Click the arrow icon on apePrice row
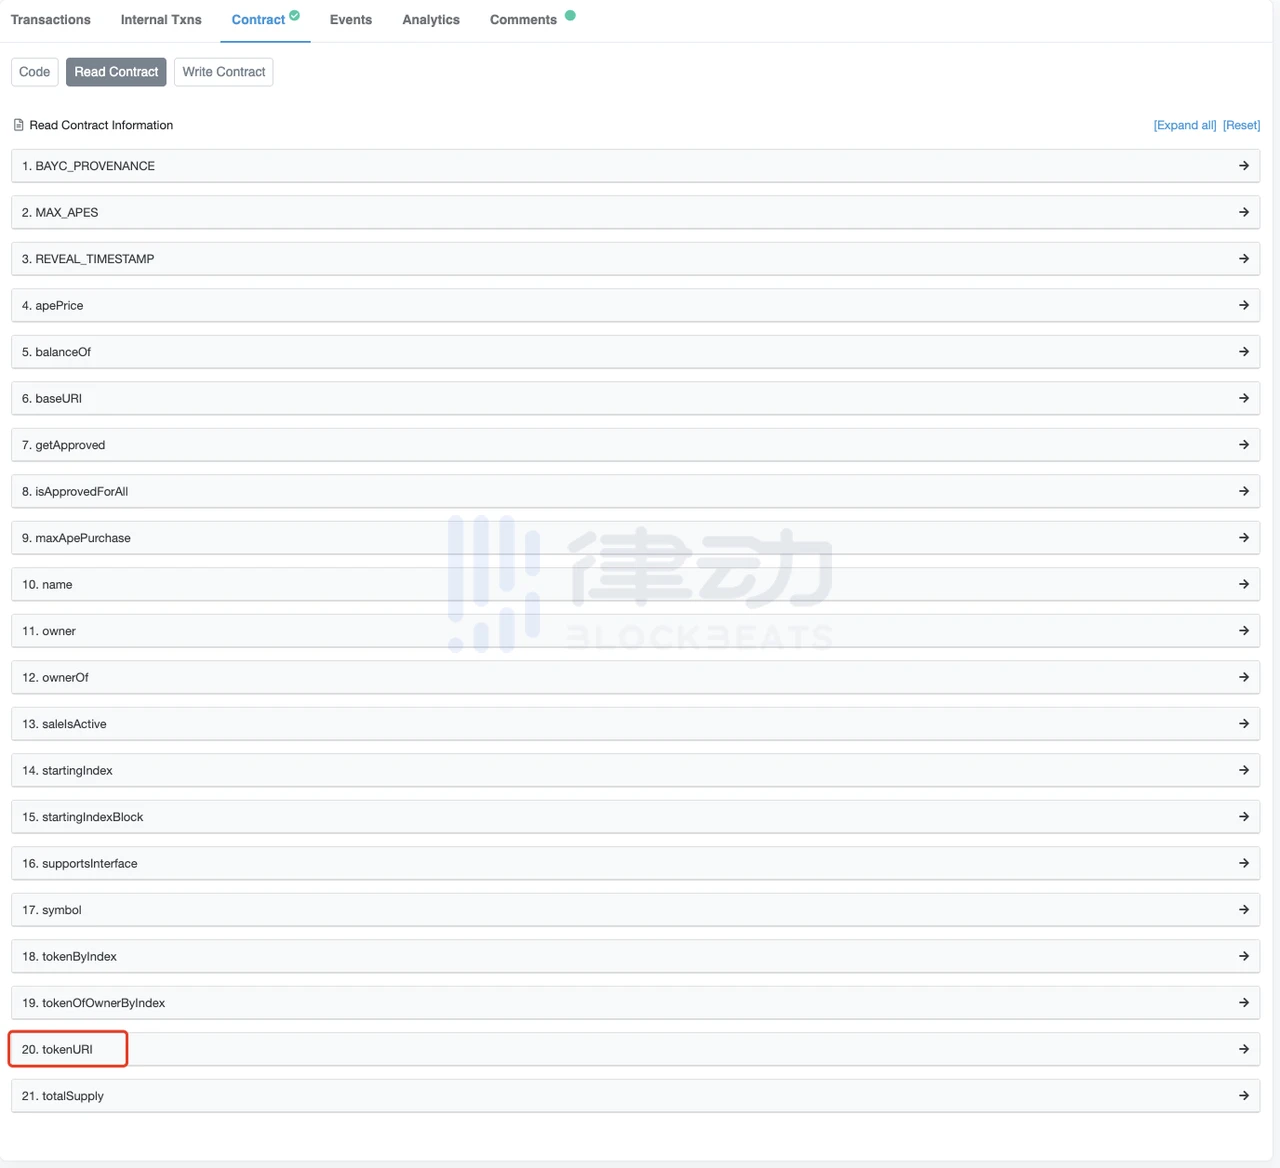This screenshot has width=1280, height=1168. pos(1244,305)
